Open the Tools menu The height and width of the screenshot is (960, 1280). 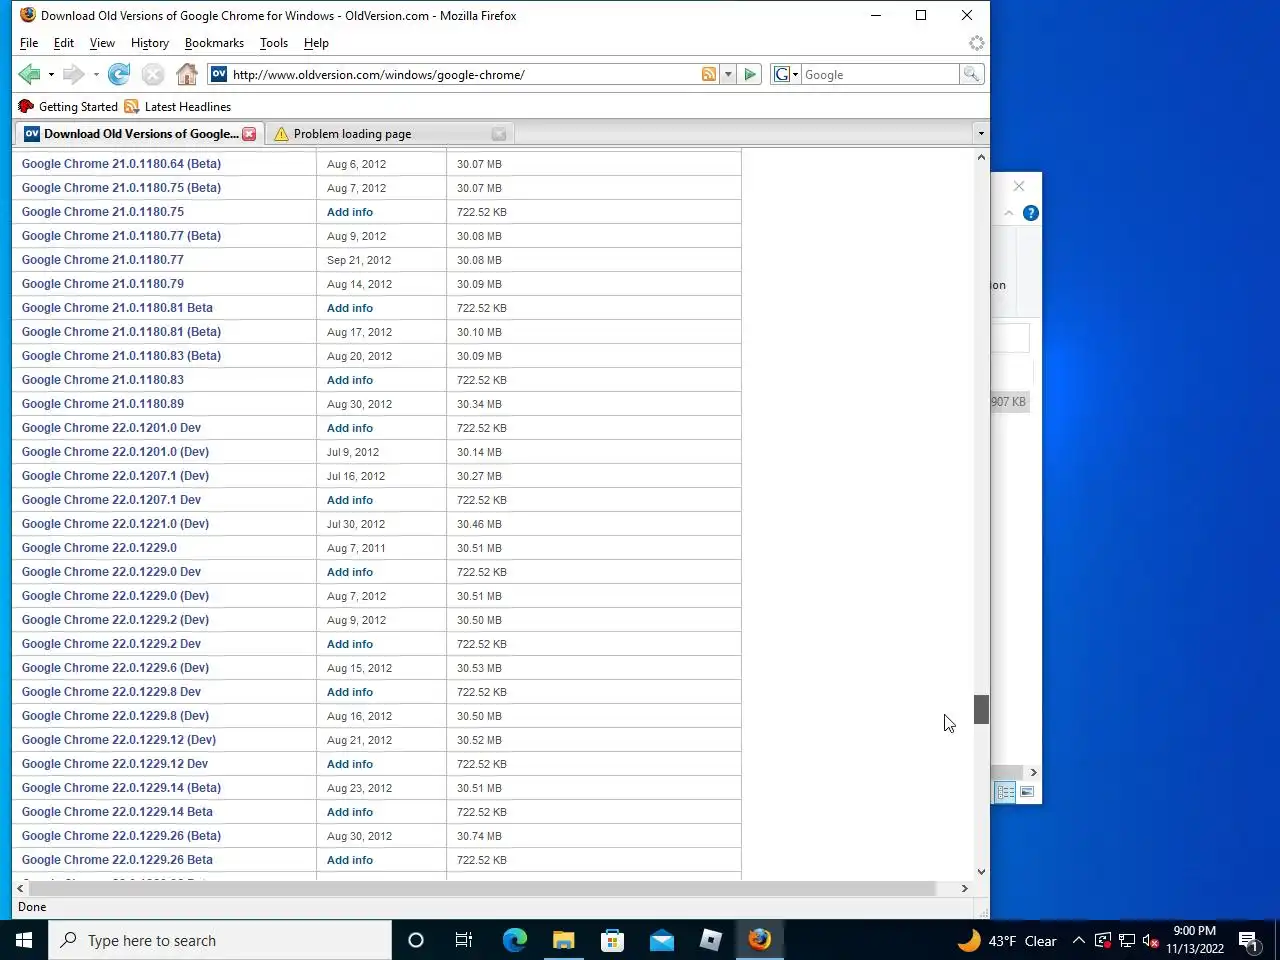tap(274, 43)
